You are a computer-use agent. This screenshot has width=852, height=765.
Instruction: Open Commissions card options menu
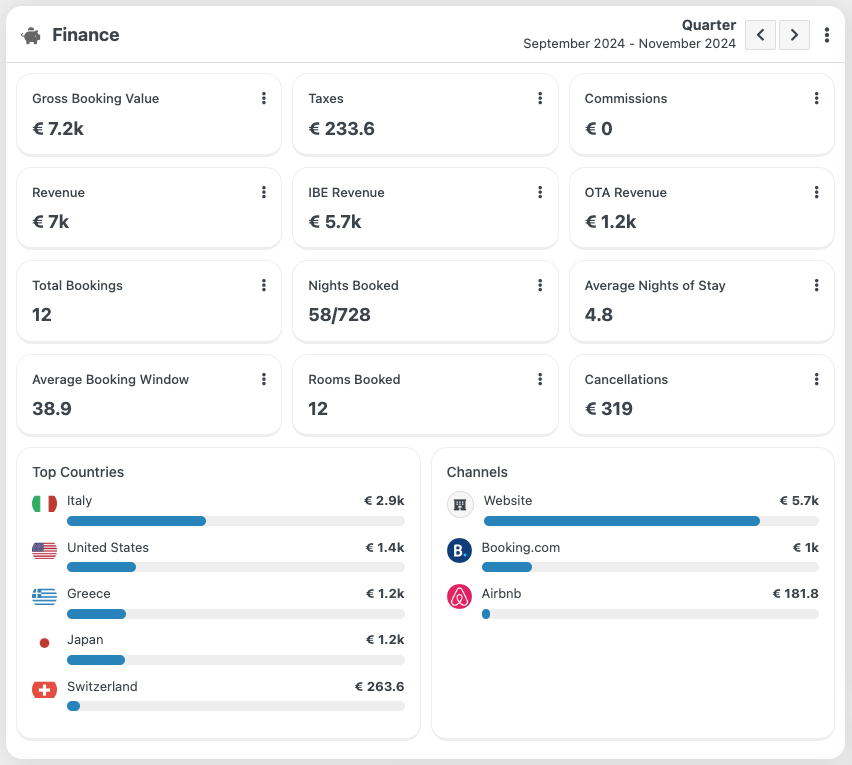click(816, 98)
